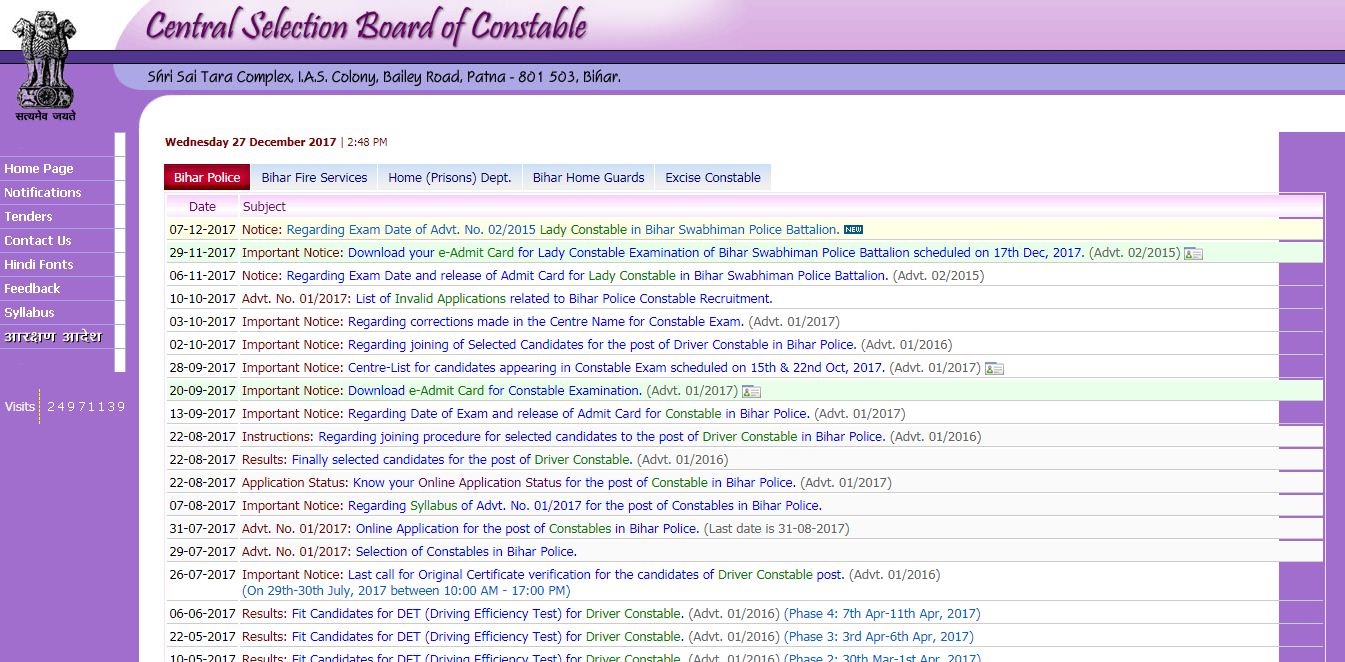Screen dimensions: 1345x662
Task: Open Regarding Syllabus of Advt. No. 01/2017 notice
Action: (585, 506)
